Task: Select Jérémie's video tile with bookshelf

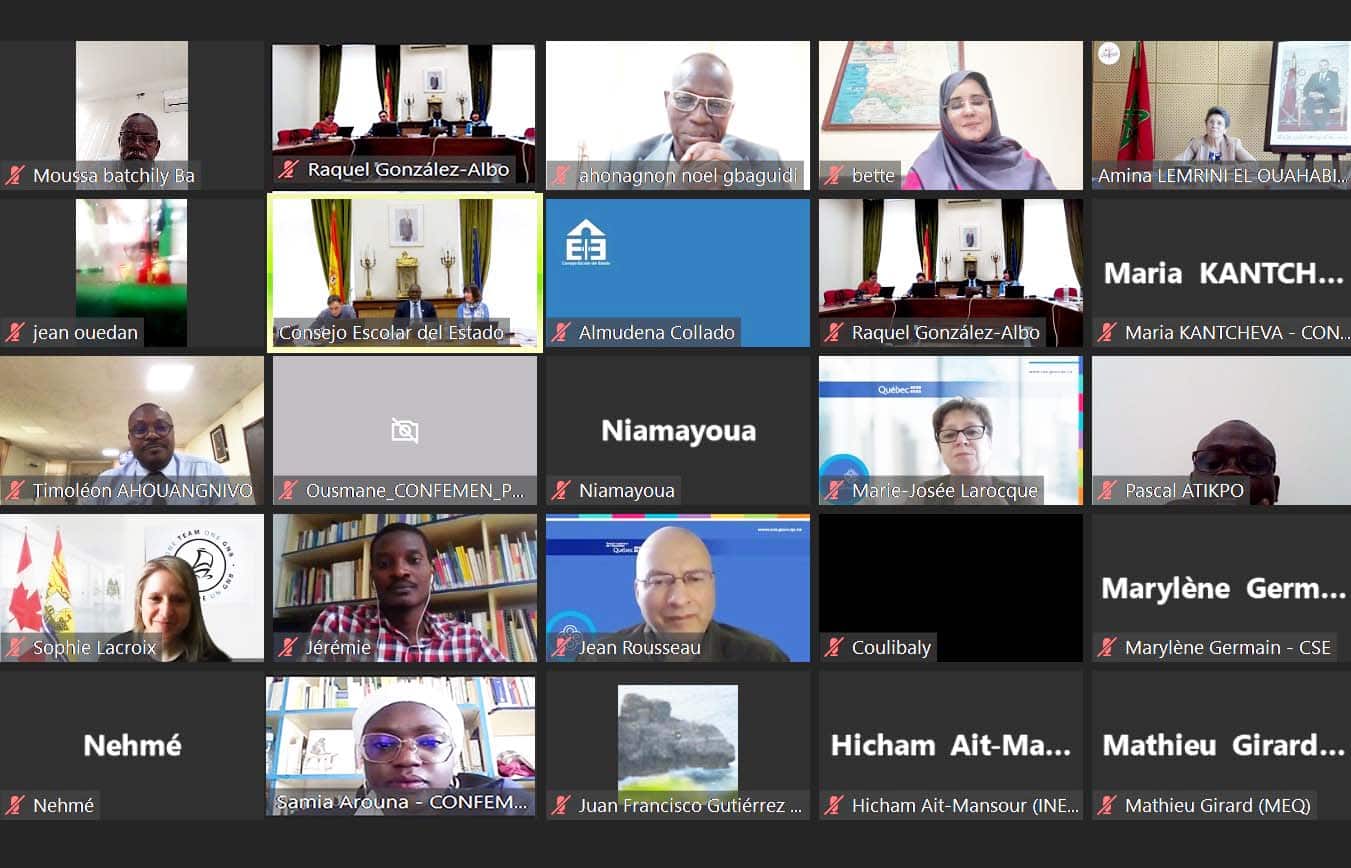Action: [405, 588]
